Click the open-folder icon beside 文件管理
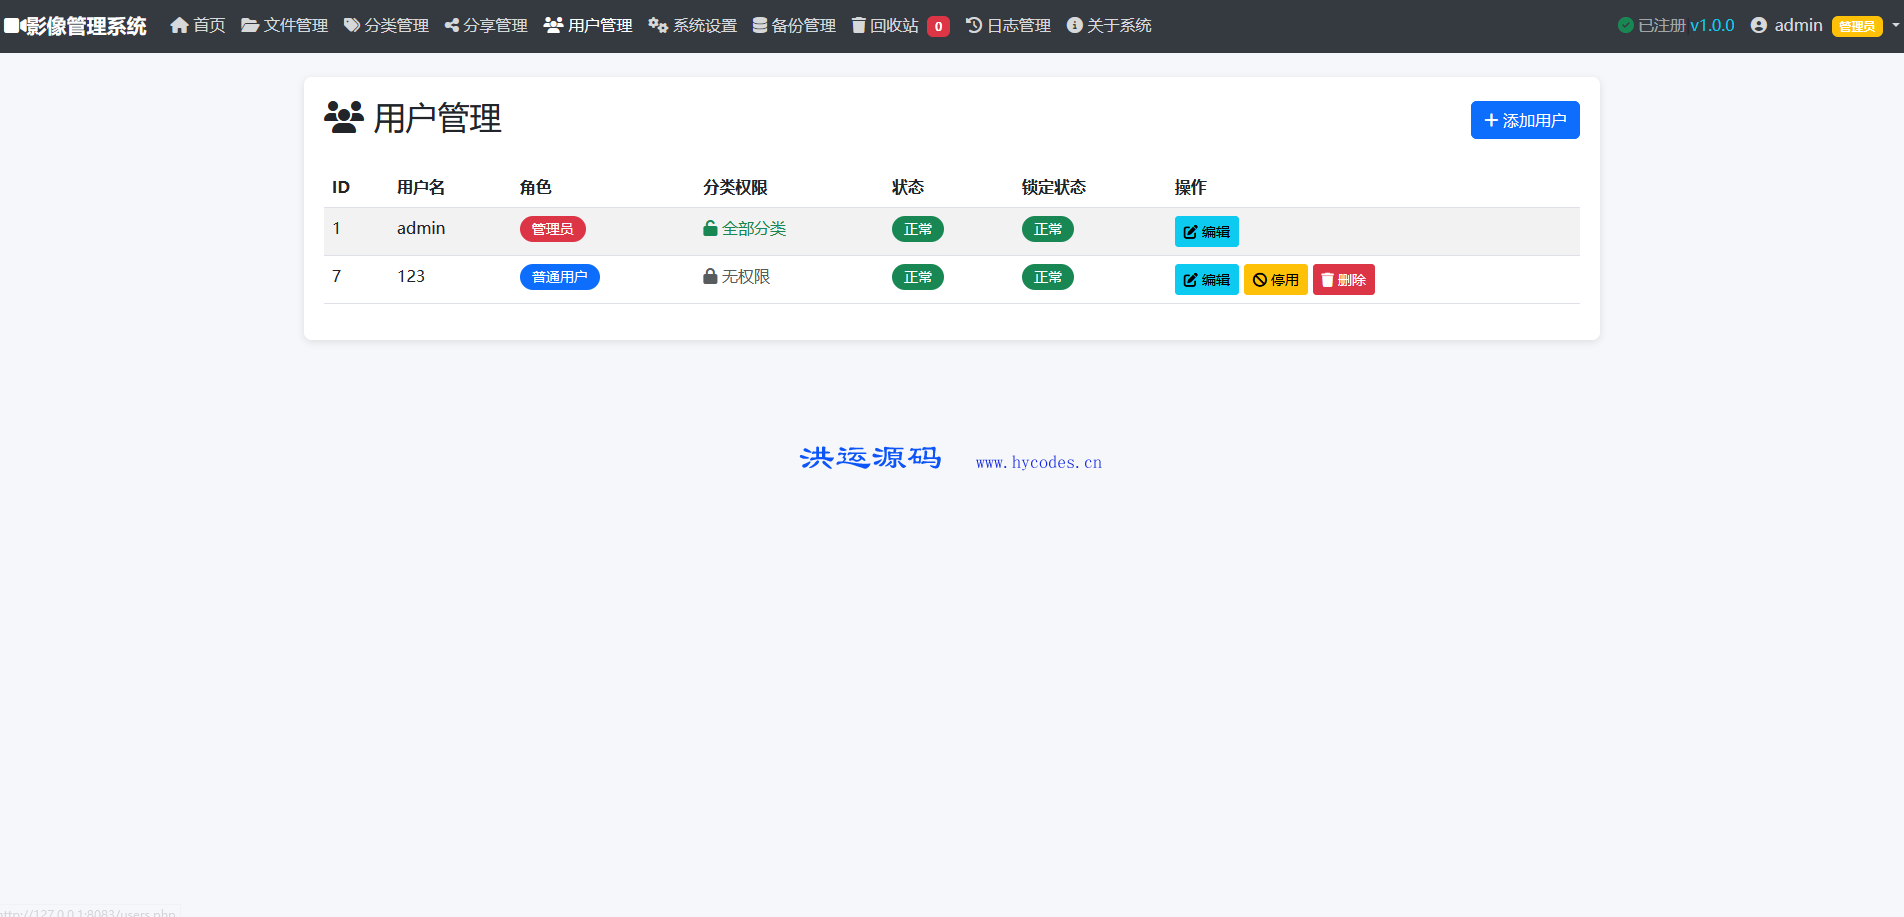This screenshot has height=917, width=1904. [250, 25]
